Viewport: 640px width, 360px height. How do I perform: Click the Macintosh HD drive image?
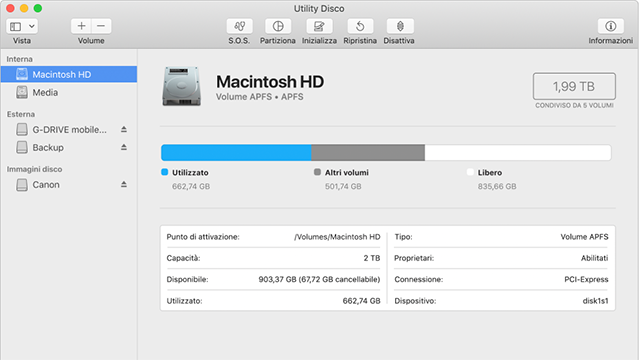[x=182, y=86]
